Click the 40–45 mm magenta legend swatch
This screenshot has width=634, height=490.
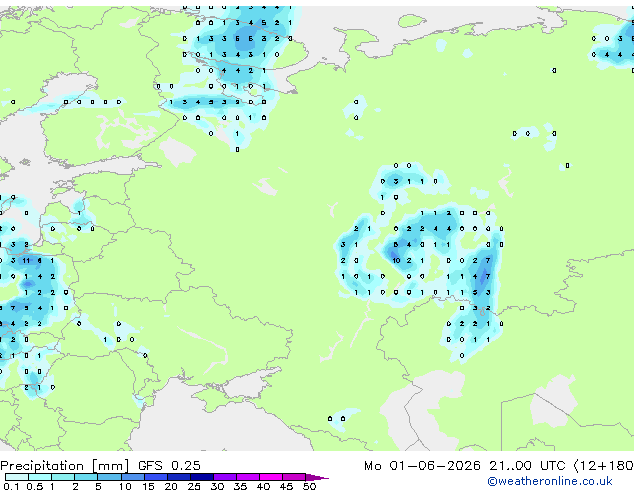271,477
